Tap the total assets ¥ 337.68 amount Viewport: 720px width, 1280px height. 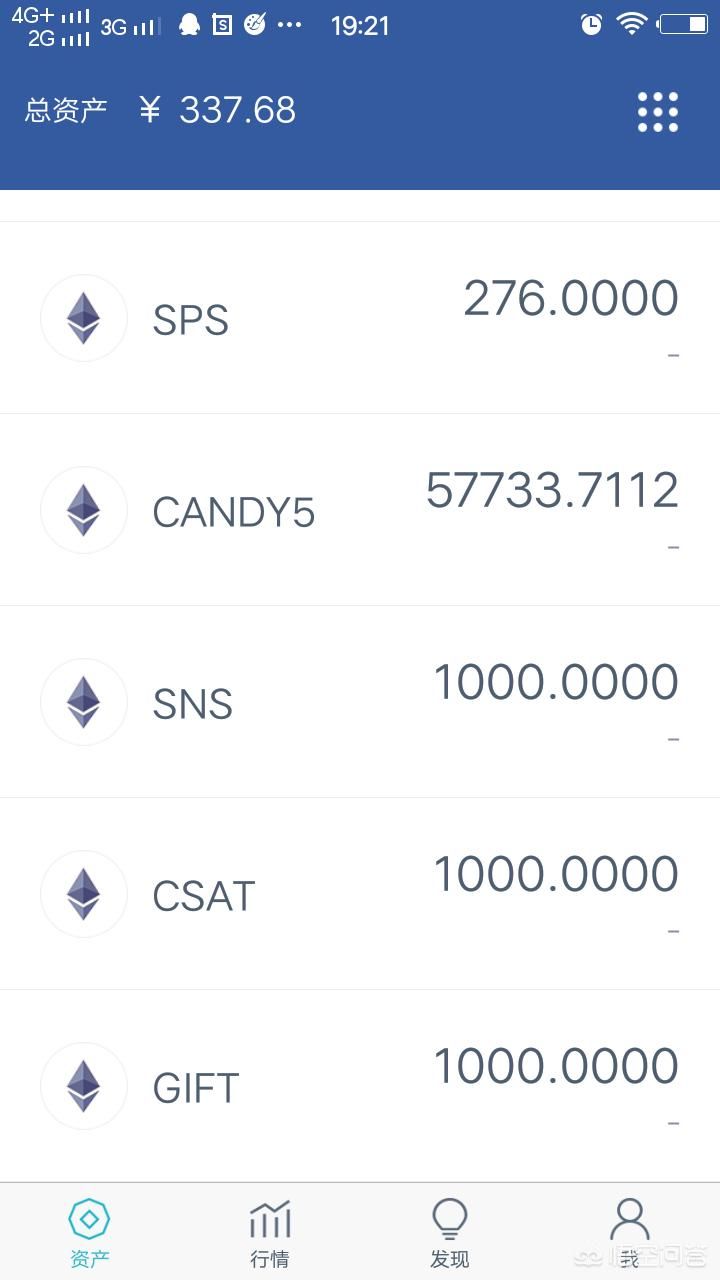[218, 110]
